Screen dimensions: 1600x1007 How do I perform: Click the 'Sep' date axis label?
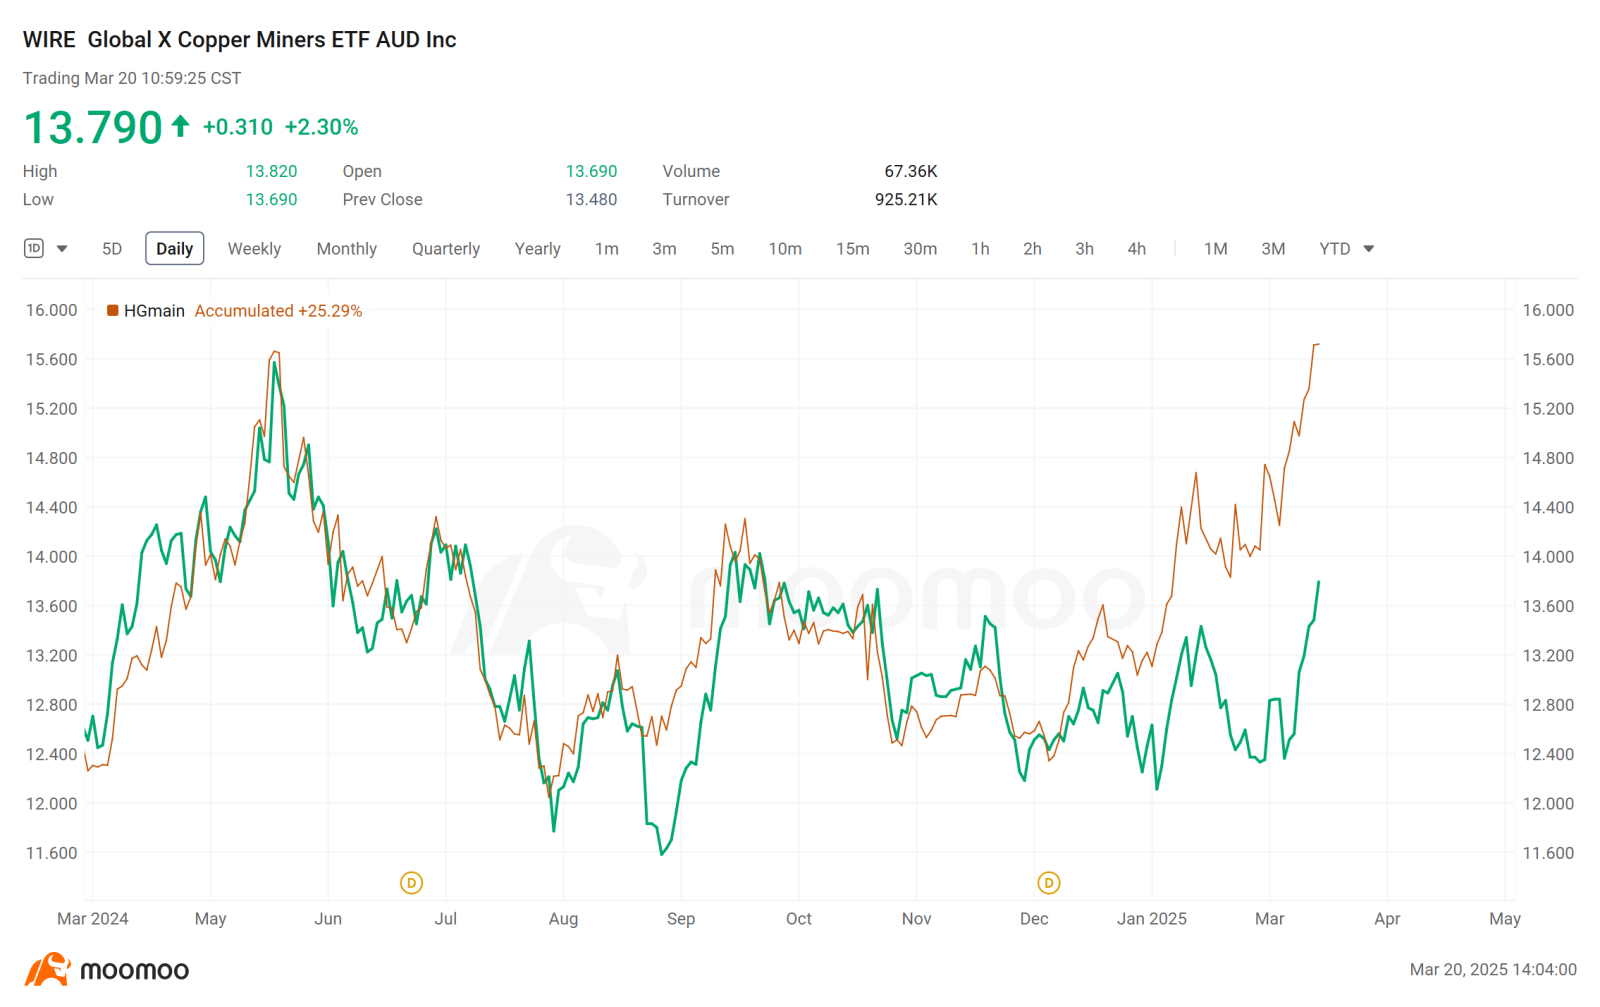point(681,919)
